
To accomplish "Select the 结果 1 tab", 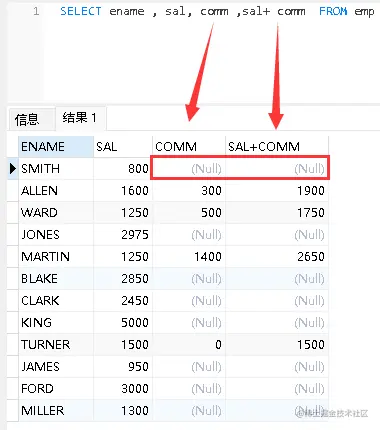I will coord(80,118).
